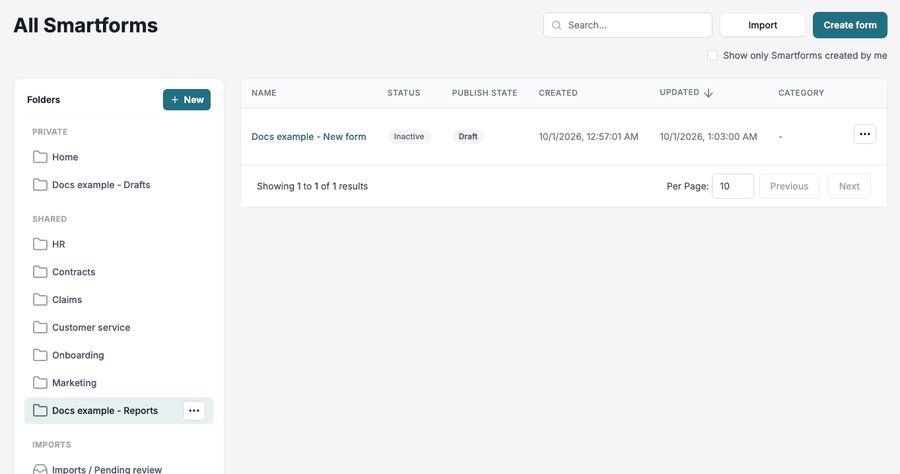
Task: Click the Imports / Pending review inbox icon
Action: tap(40, 469)
